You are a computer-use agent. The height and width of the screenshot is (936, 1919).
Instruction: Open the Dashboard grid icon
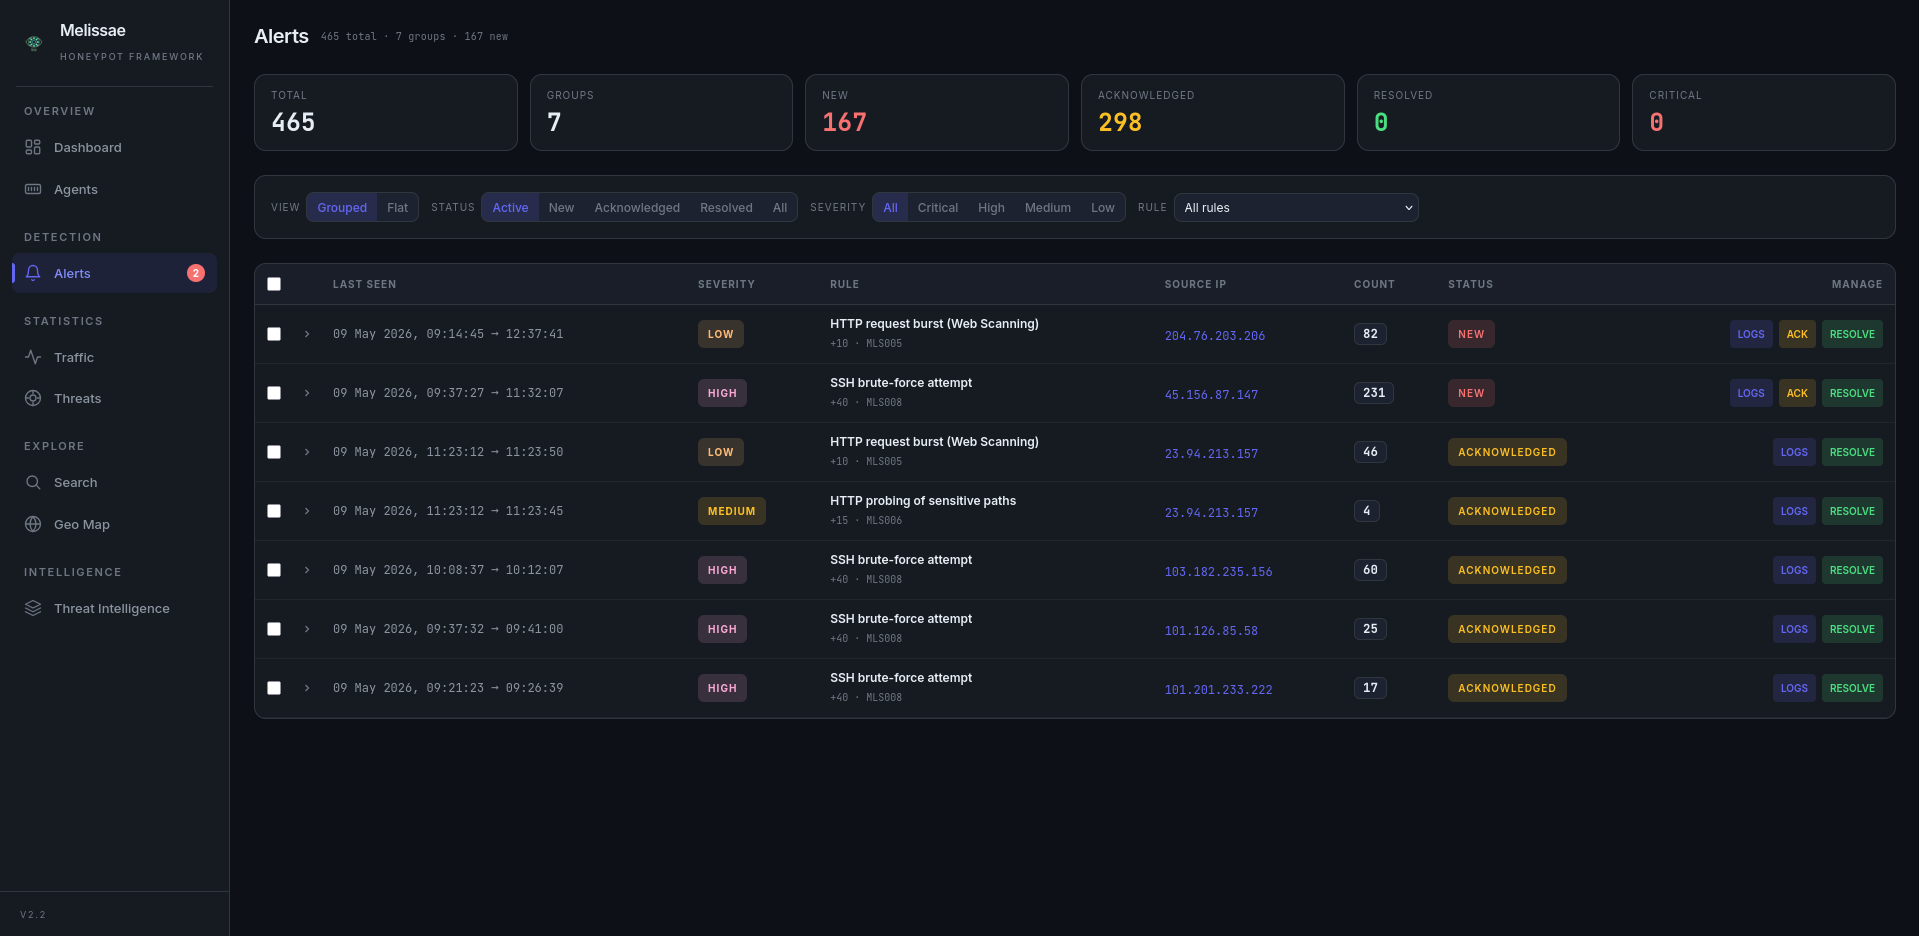tap(33, 147)
